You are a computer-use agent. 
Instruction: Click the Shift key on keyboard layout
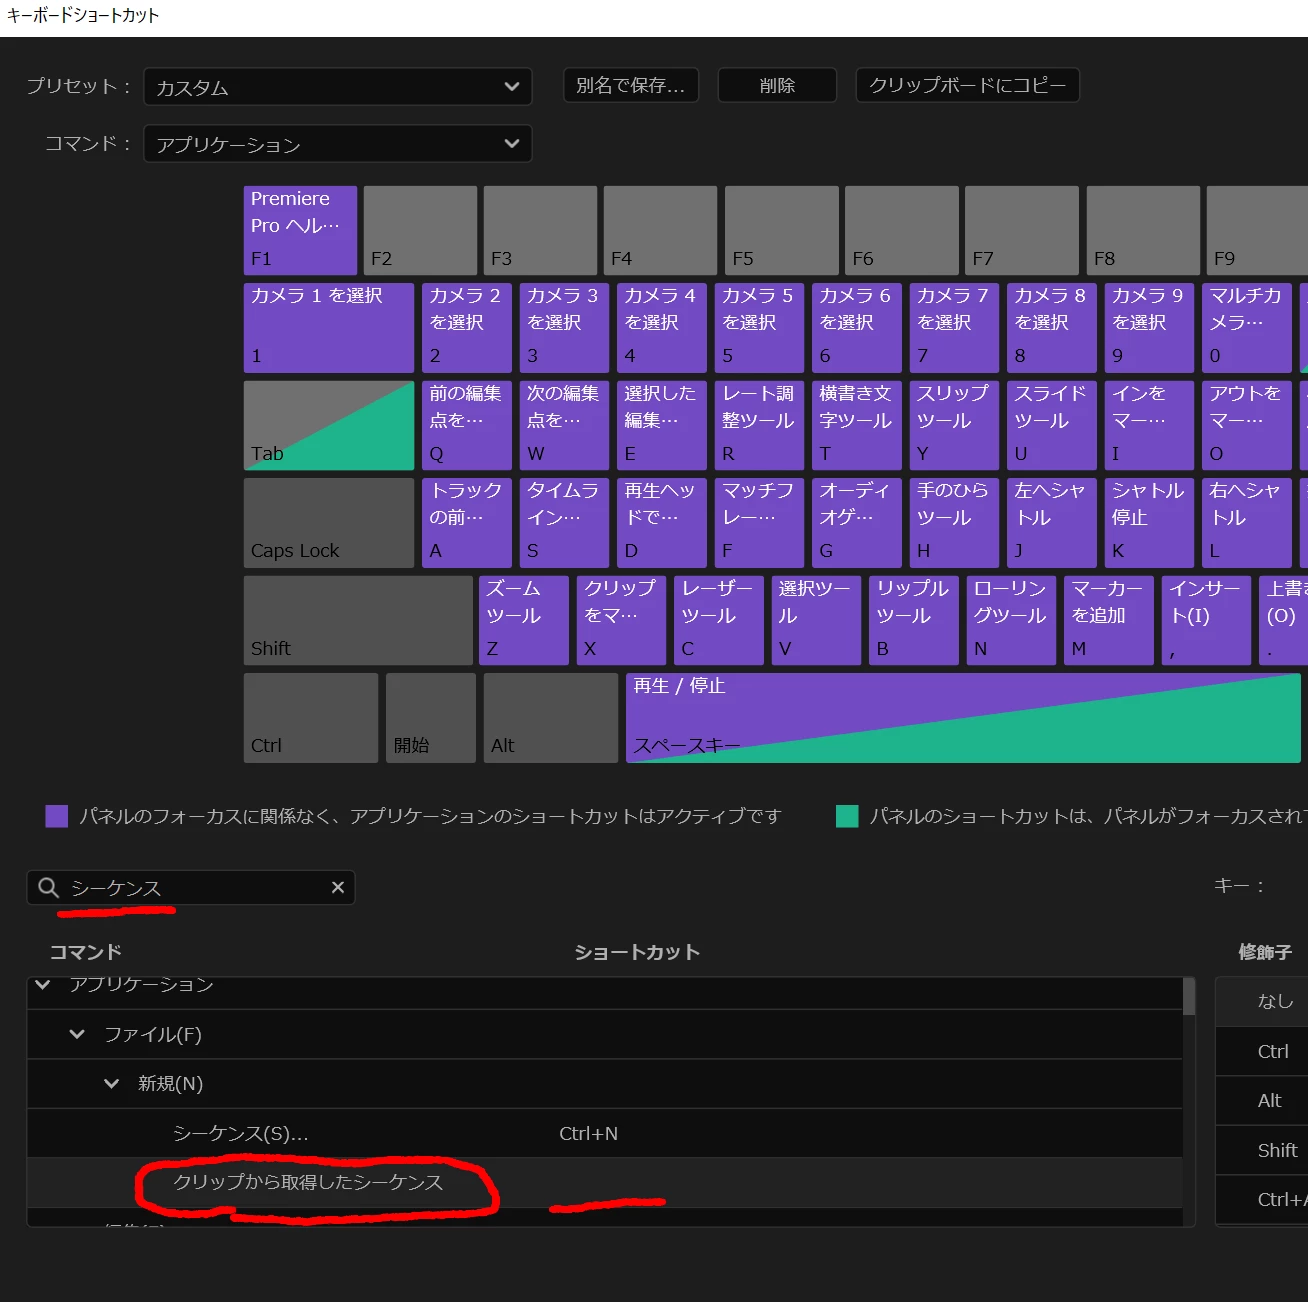(358, 620)
